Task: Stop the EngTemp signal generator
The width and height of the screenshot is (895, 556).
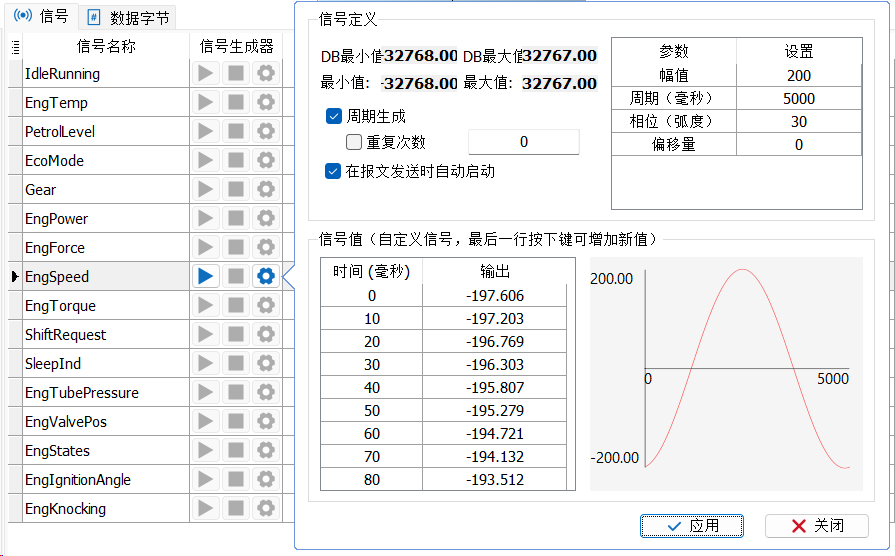Action: [236, 102]
